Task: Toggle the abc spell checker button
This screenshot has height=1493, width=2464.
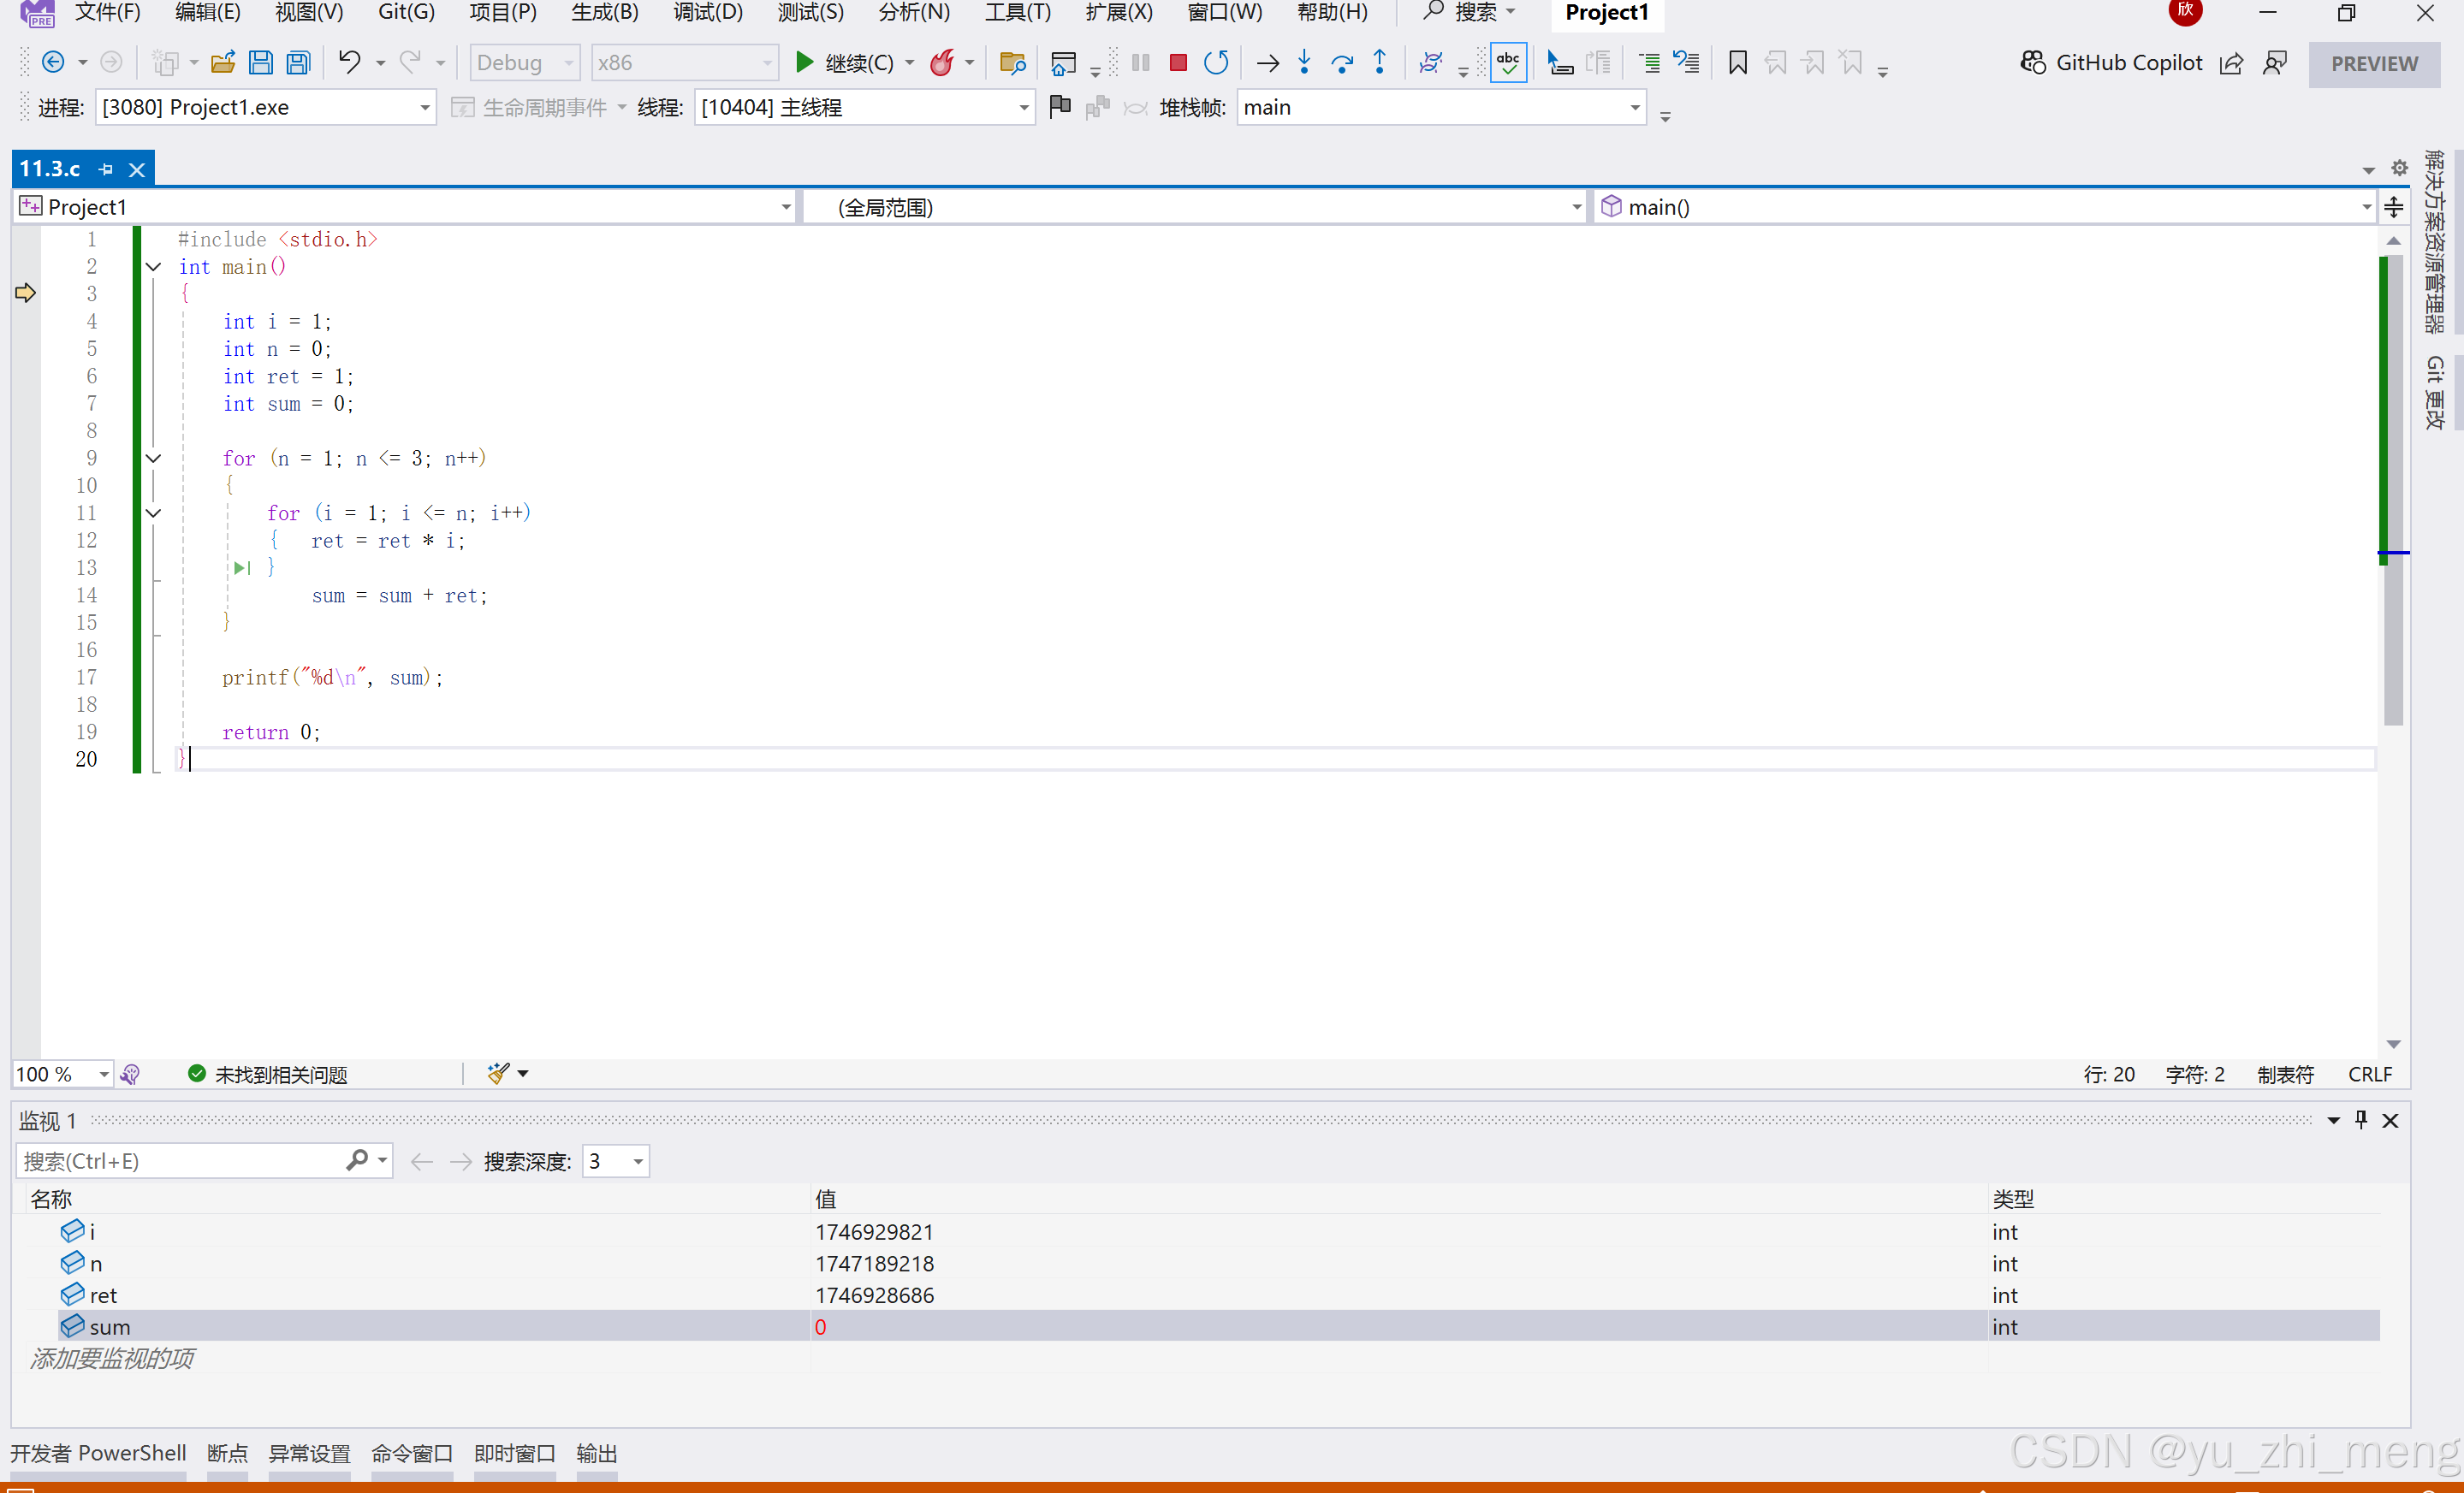Action: (x=1507, y=63)
